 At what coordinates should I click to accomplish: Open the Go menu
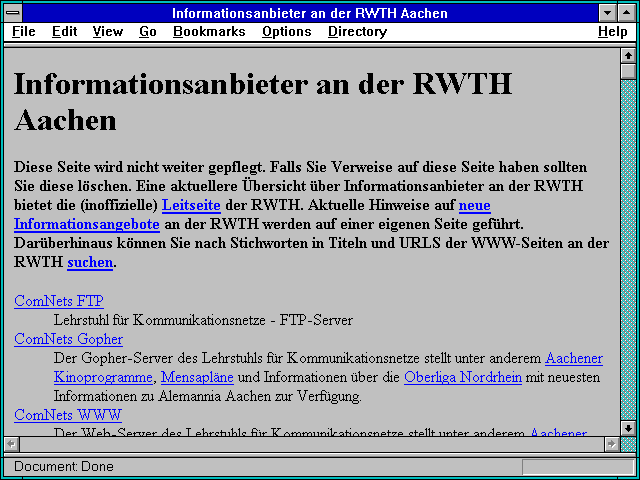coord(148,32)
